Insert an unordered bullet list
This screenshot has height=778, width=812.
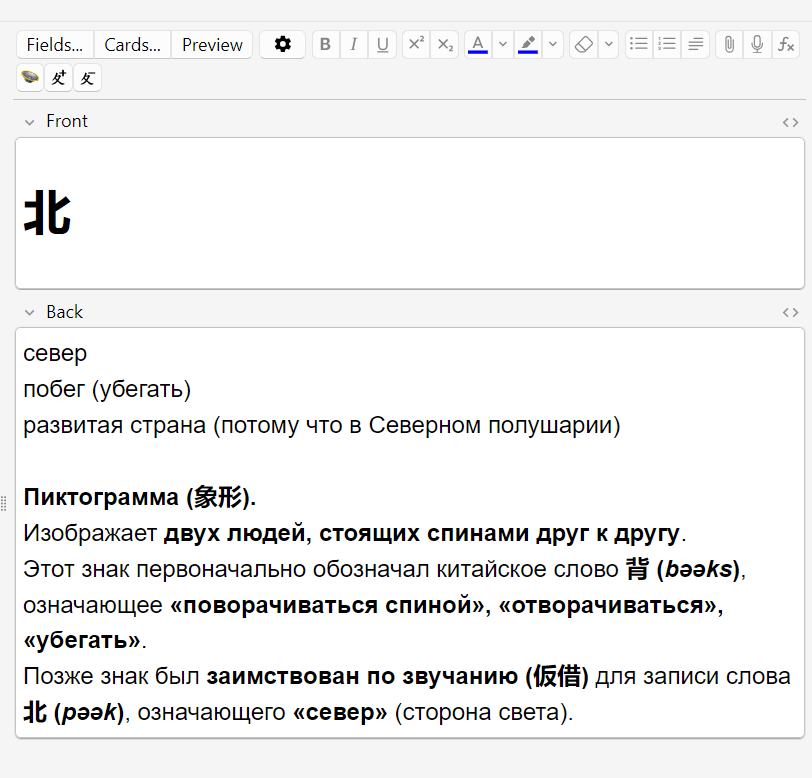click(x=639, y=45)
